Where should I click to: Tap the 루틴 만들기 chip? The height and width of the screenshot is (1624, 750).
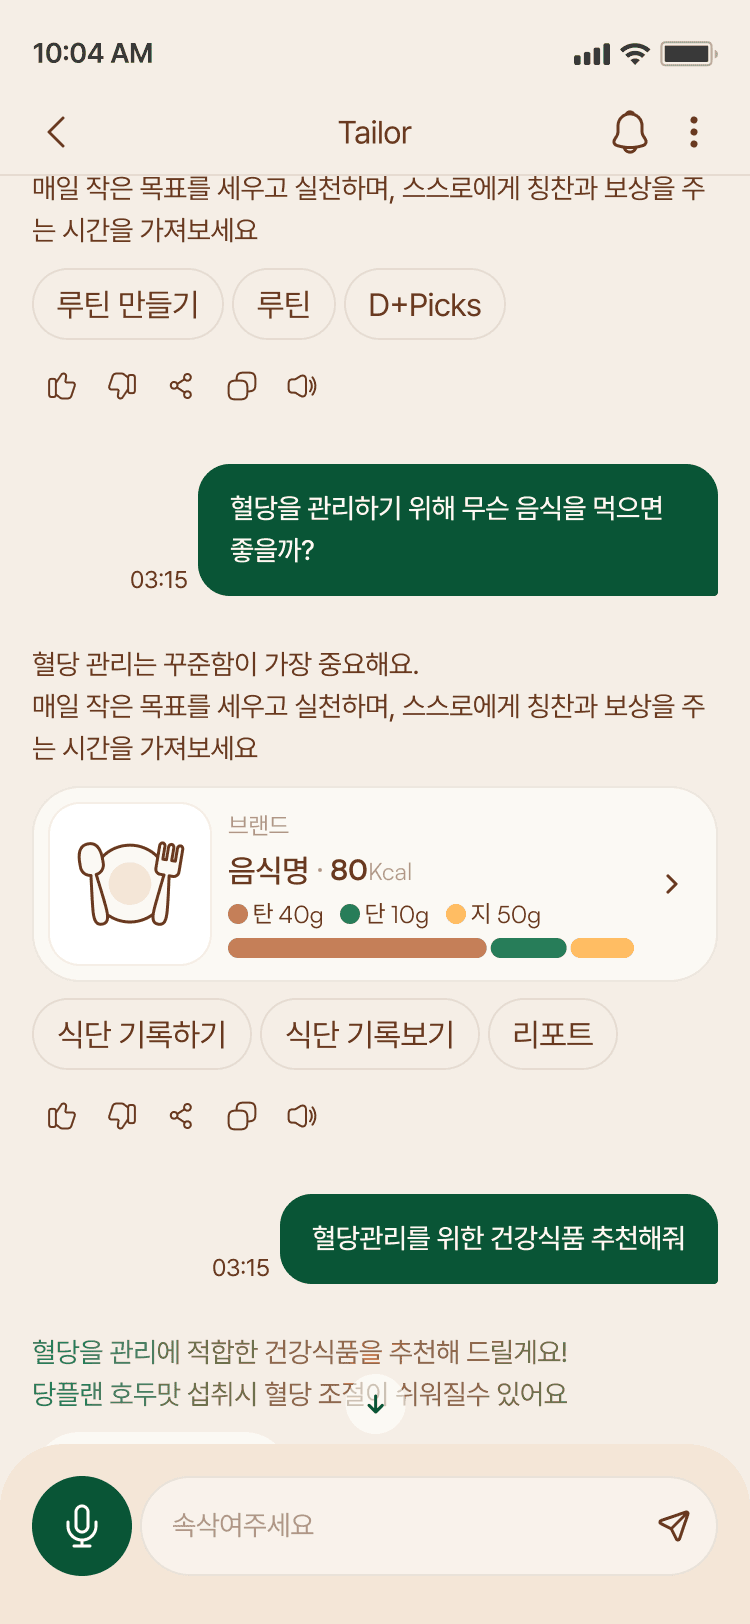click(128, 304)
